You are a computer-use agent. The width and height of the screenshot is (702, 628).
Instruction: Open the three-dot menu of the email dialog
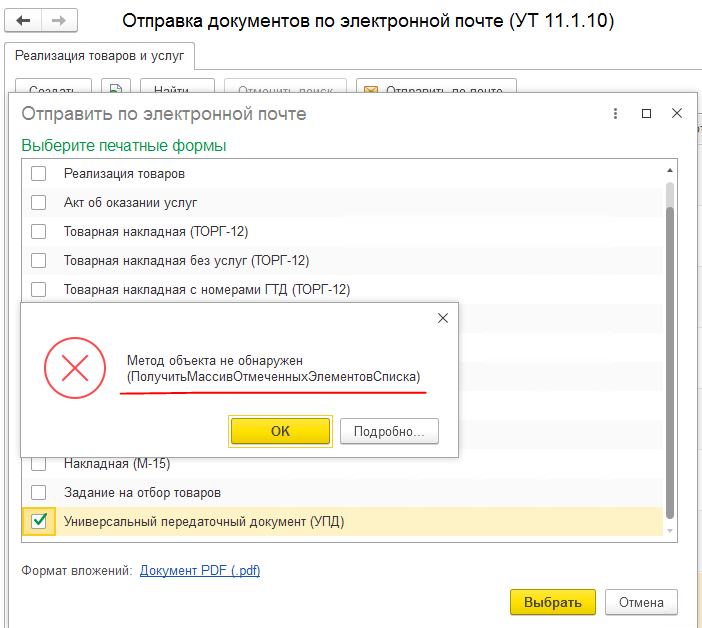click(616, 114)
